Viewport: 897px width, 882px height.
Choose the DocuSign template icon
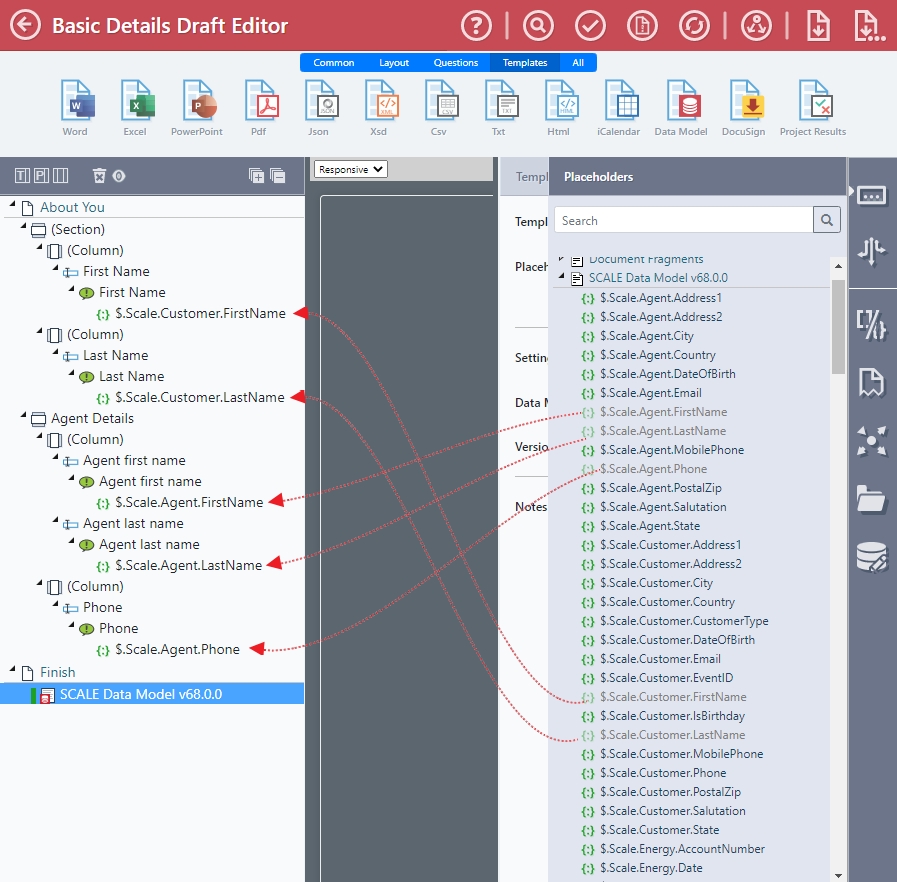point(743,108)
